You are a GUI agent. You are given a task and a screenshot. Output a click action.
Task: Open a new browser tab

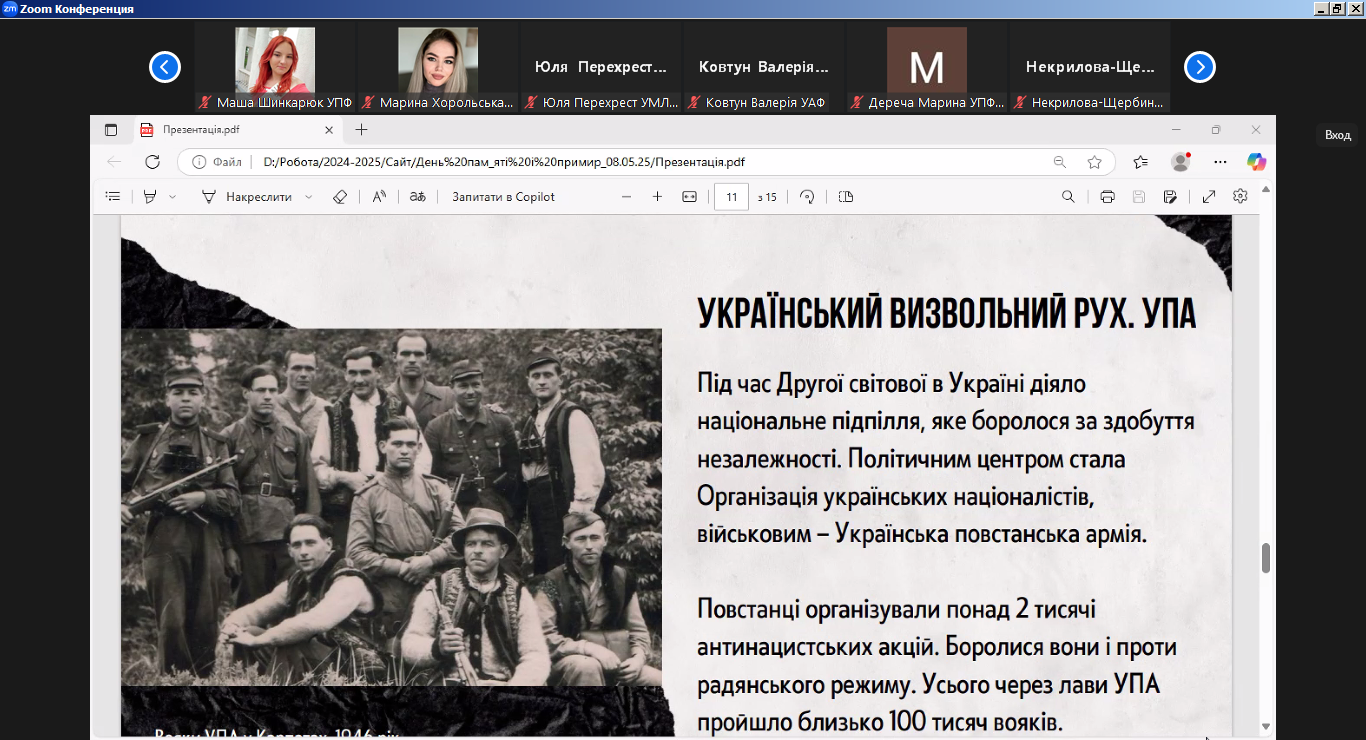click(362, 129)
